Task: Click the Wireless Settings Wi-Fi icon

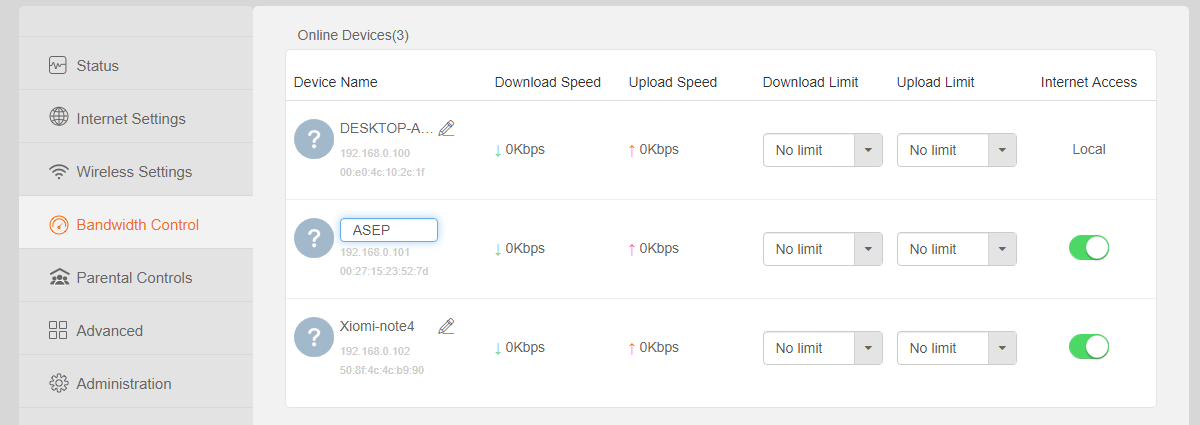Action: [58, 172]
